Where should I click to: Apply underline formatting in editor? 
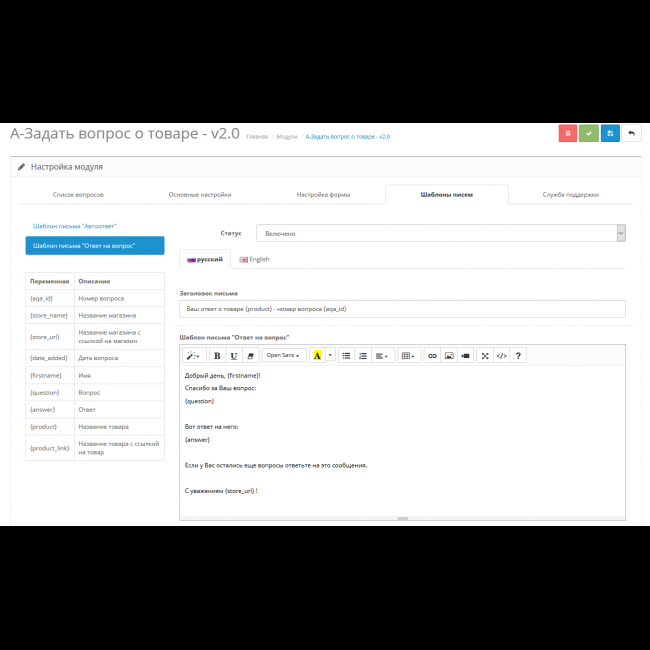click(x=233, y=355)
